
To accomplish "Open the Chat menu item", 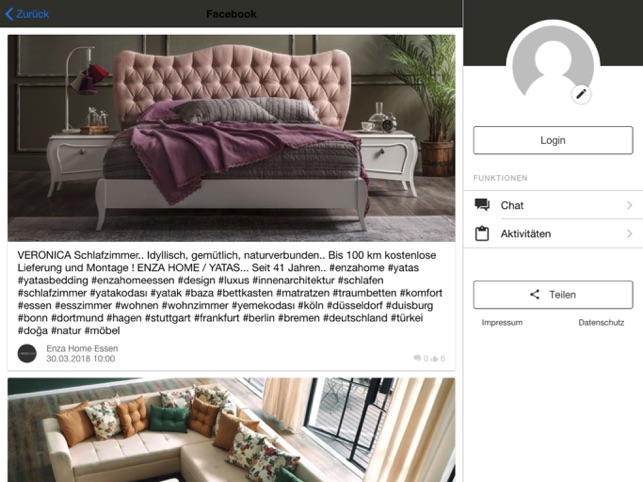I will tap(553, 205).
